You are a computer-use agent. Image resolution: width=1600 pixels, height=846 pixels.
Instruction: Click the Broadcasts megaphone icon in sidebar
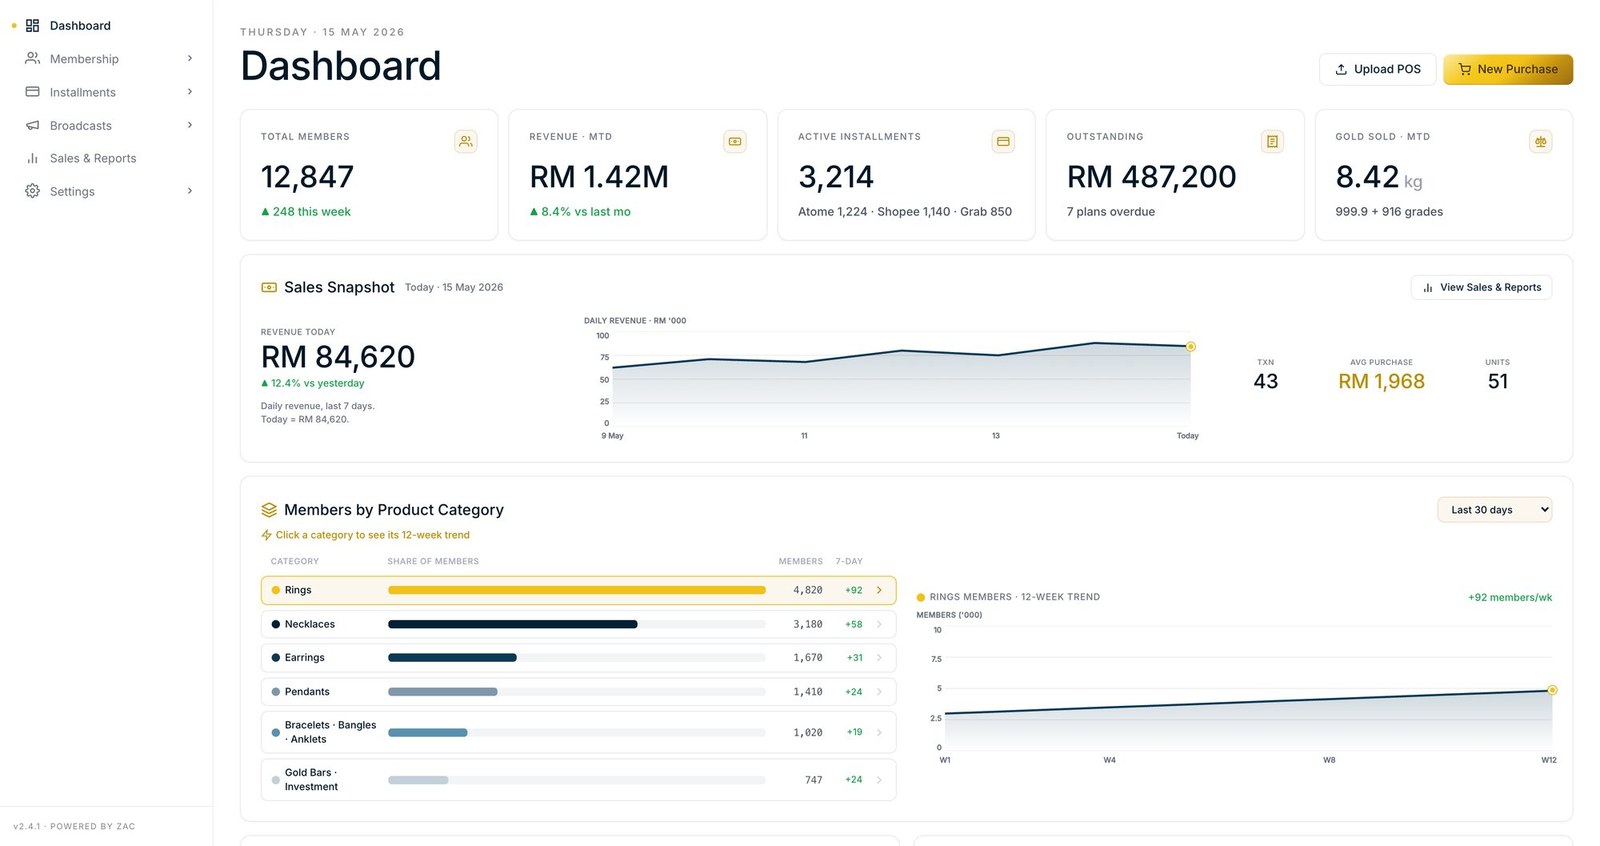[x=32, y=125]
